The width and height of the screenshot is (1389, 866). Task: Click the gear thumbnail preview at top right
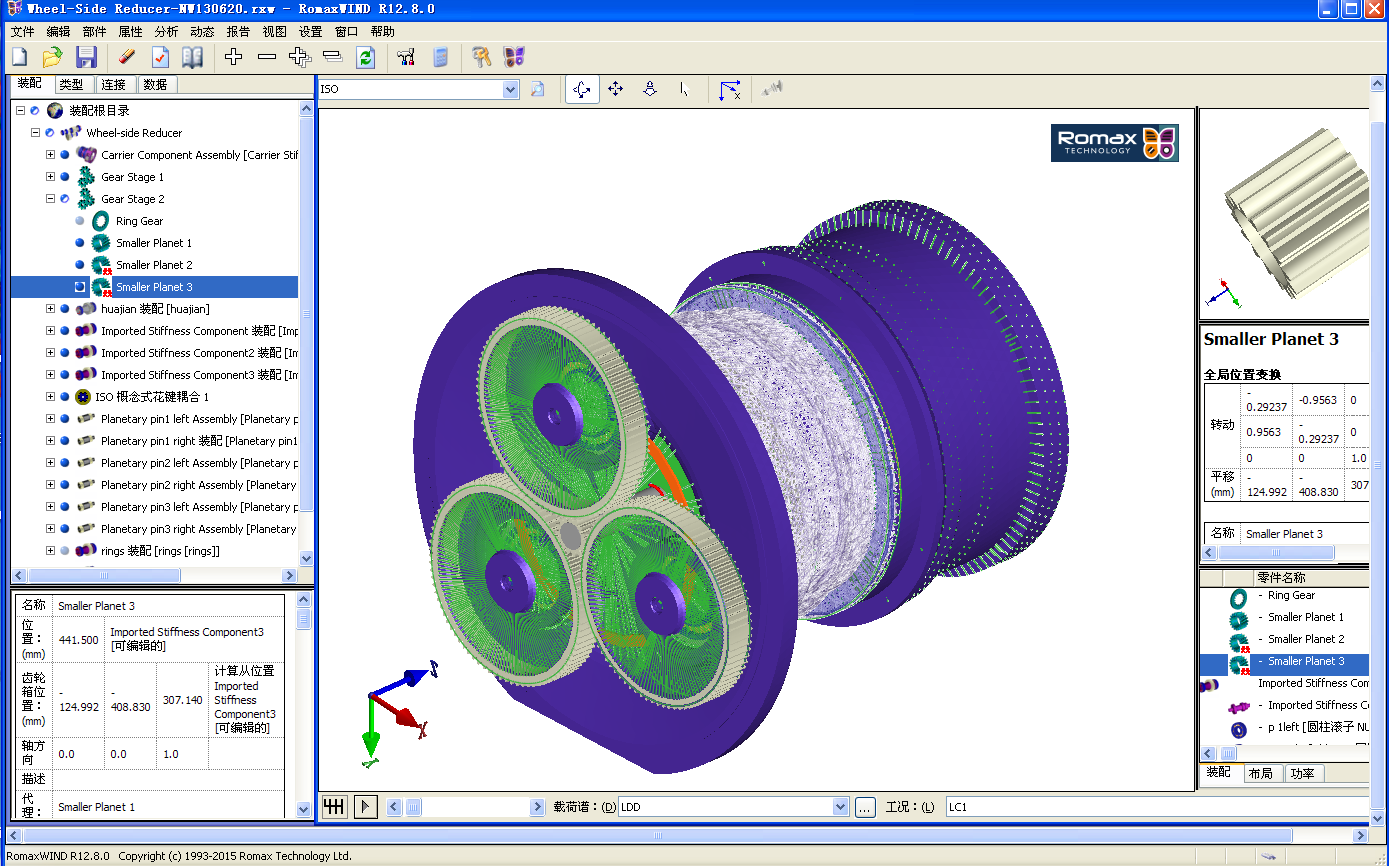click(x=1285, y=215)
